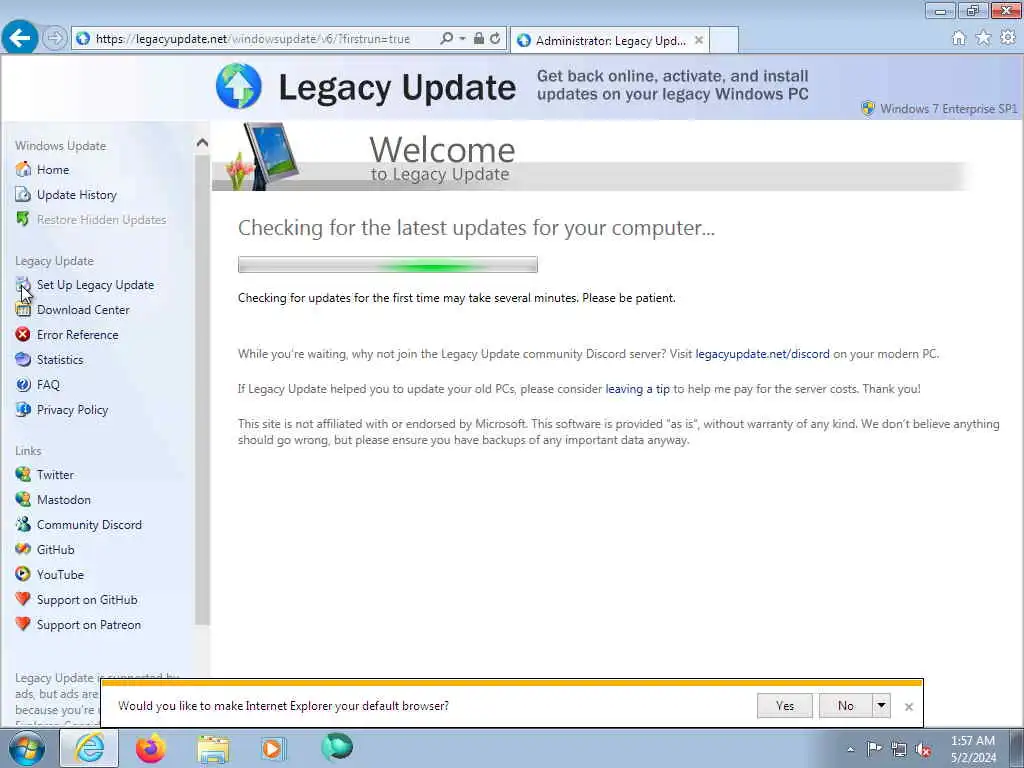
Task: Click the Support on Patreon heart icon
Action: 23,624
